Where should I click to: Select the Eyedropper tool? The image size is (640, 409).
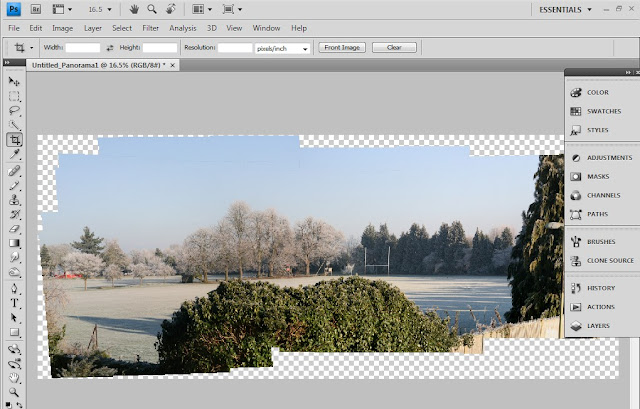14,154
